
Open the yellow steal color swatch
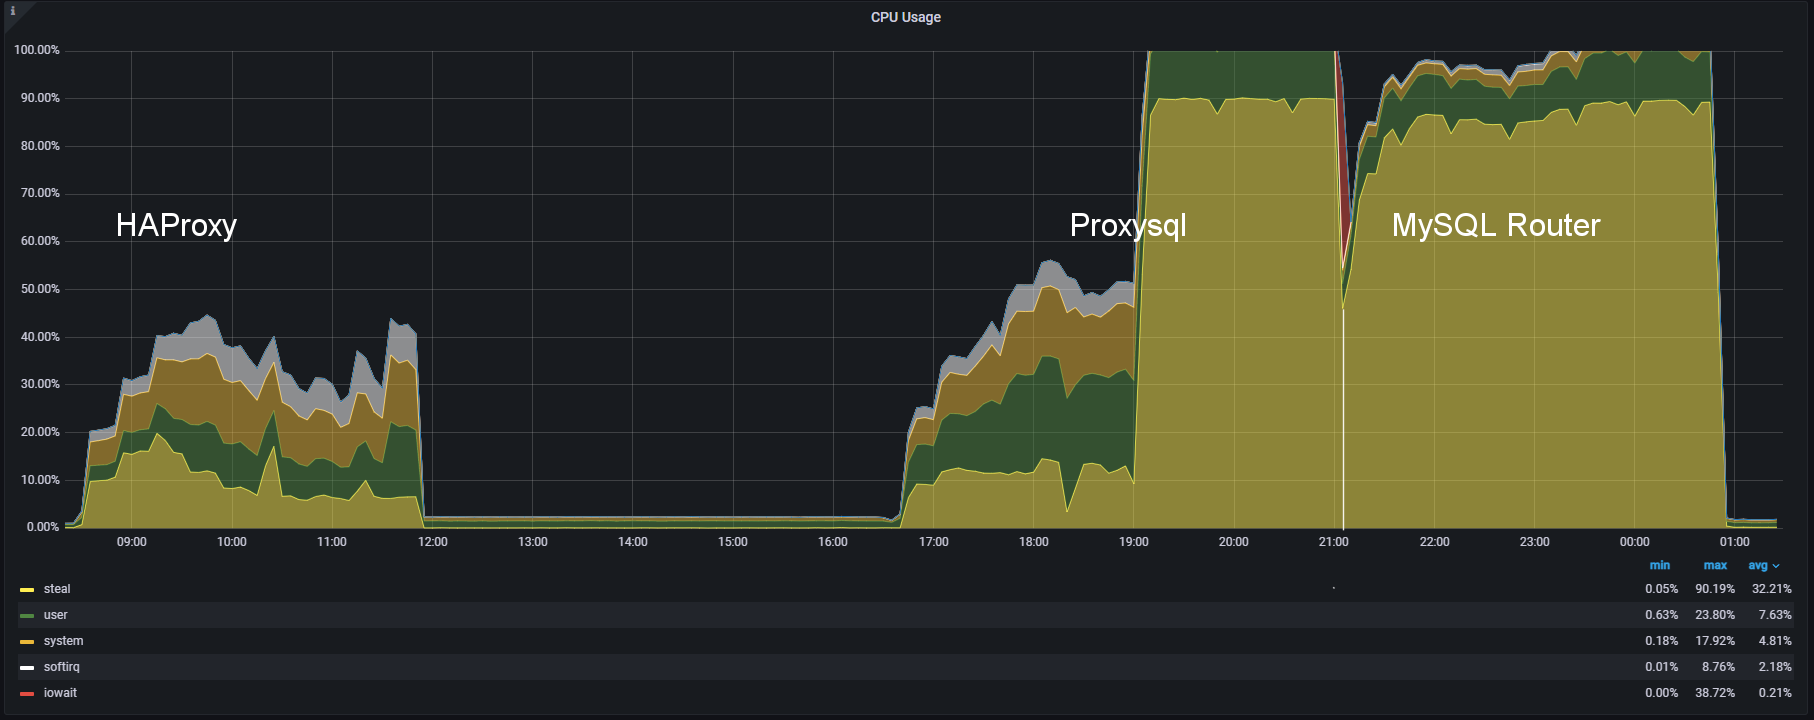27,590
